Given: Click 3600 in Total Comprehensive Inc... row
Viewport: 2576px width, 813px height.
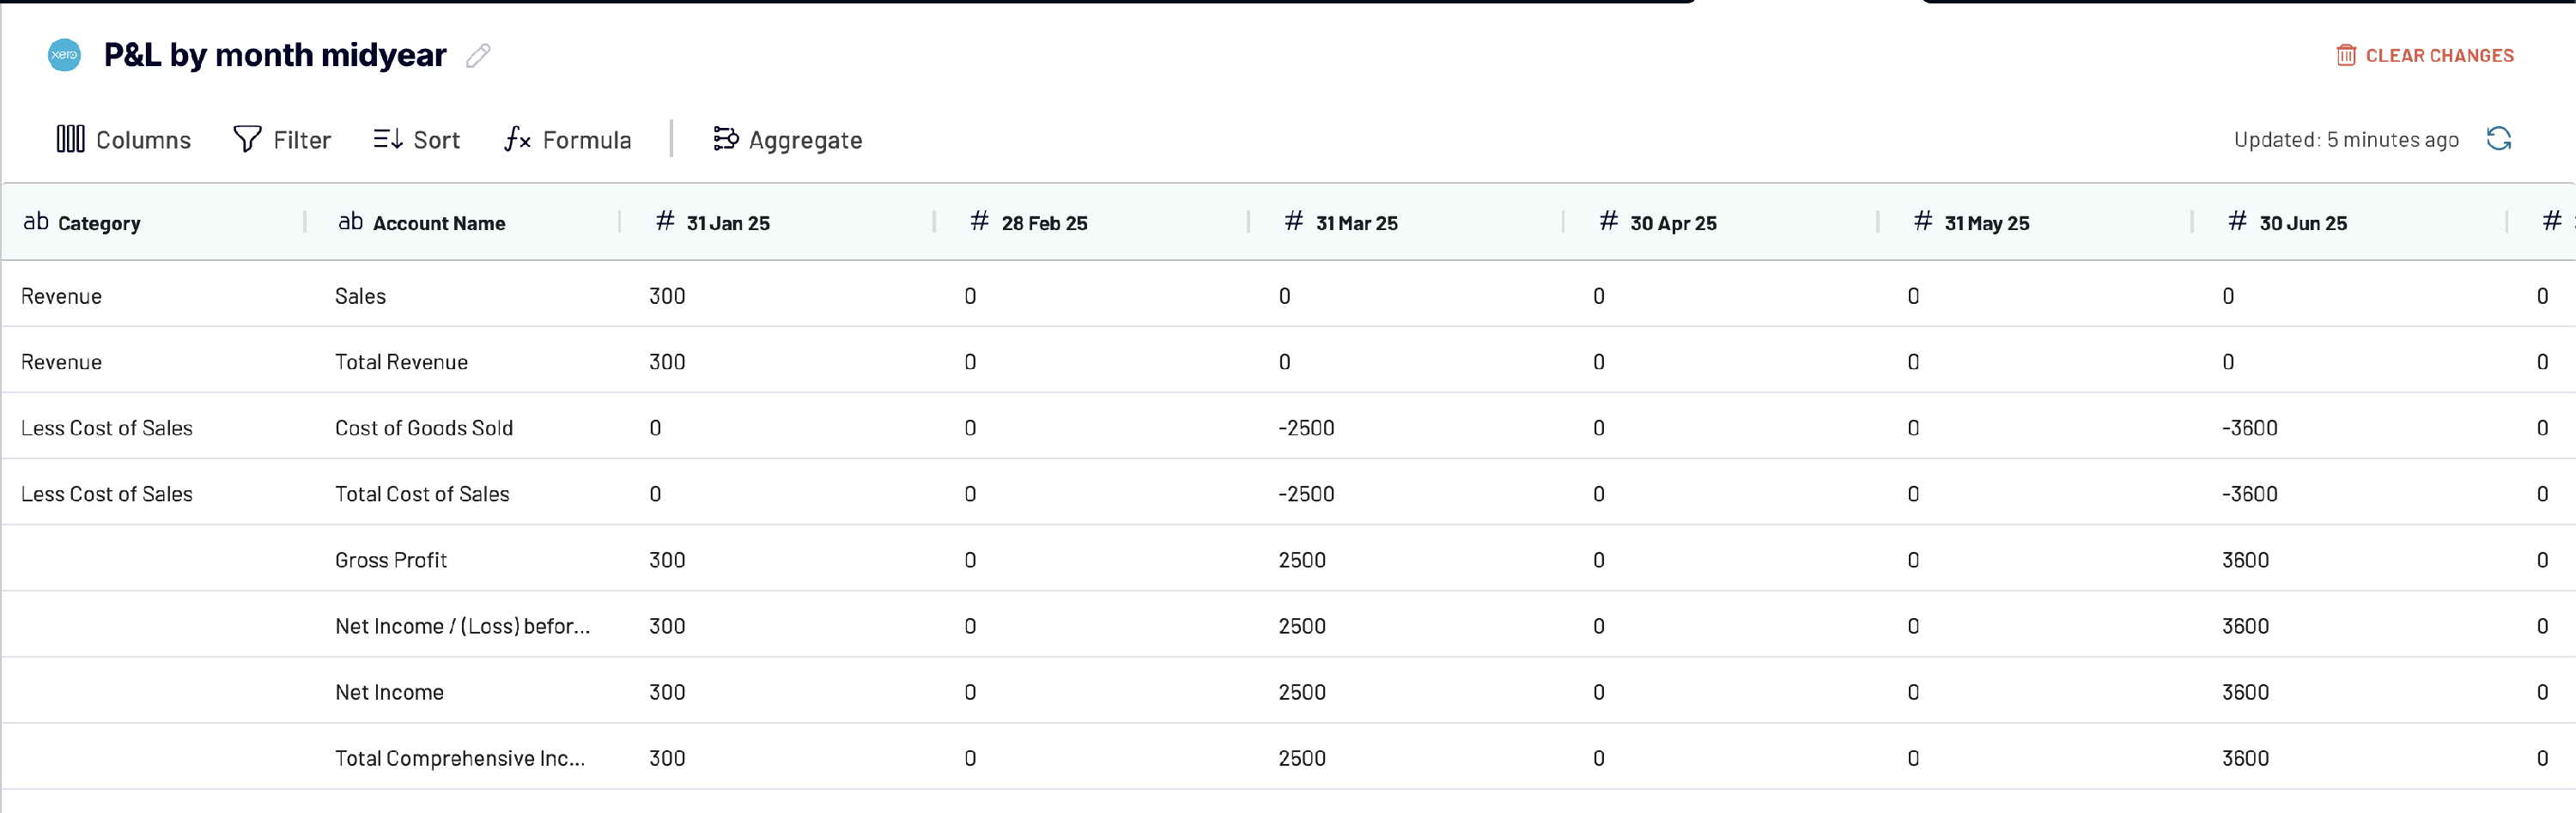Looking at the screenshot, I should coord(2246,758).
